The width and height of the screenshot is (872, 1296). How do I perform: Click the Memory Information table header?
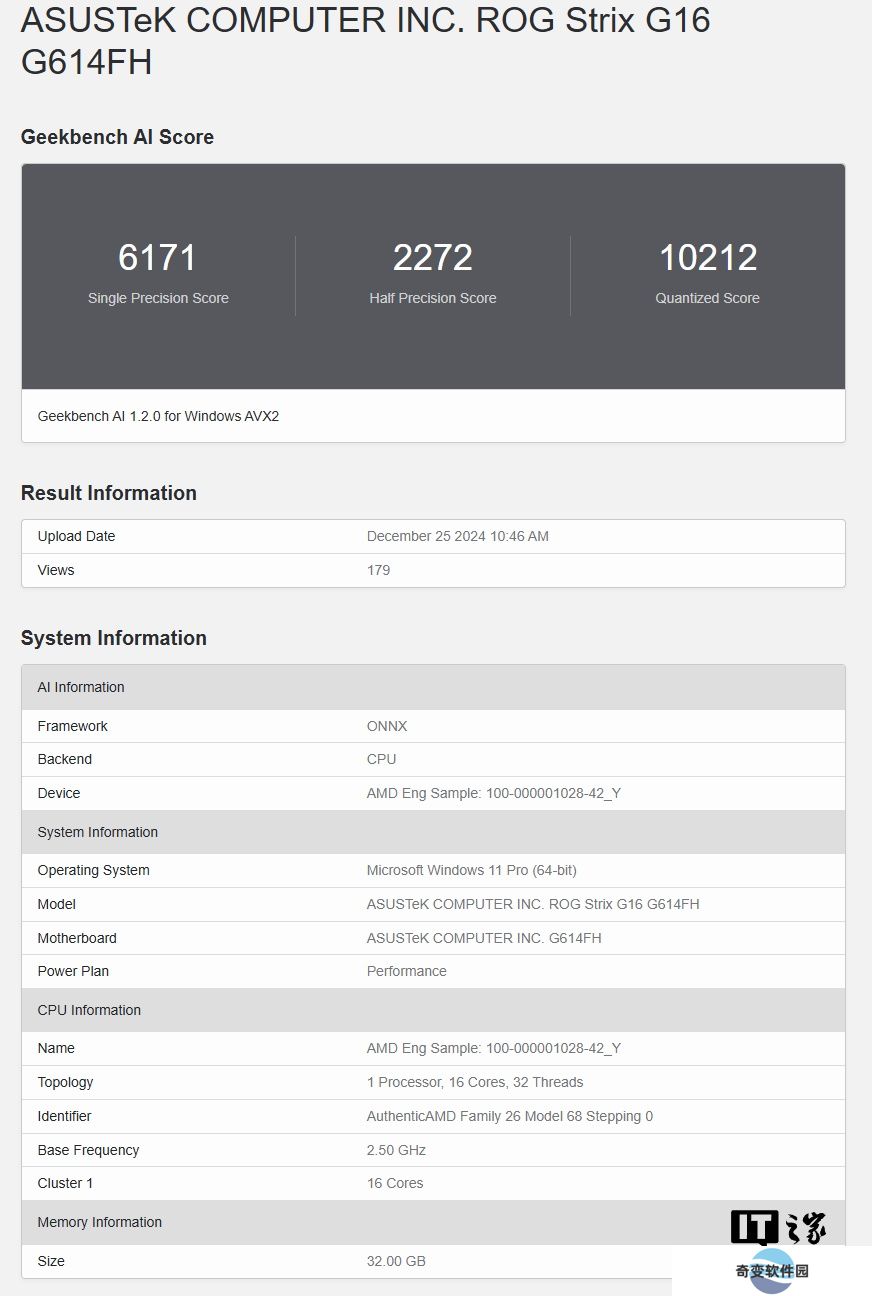coord(433,1222)
